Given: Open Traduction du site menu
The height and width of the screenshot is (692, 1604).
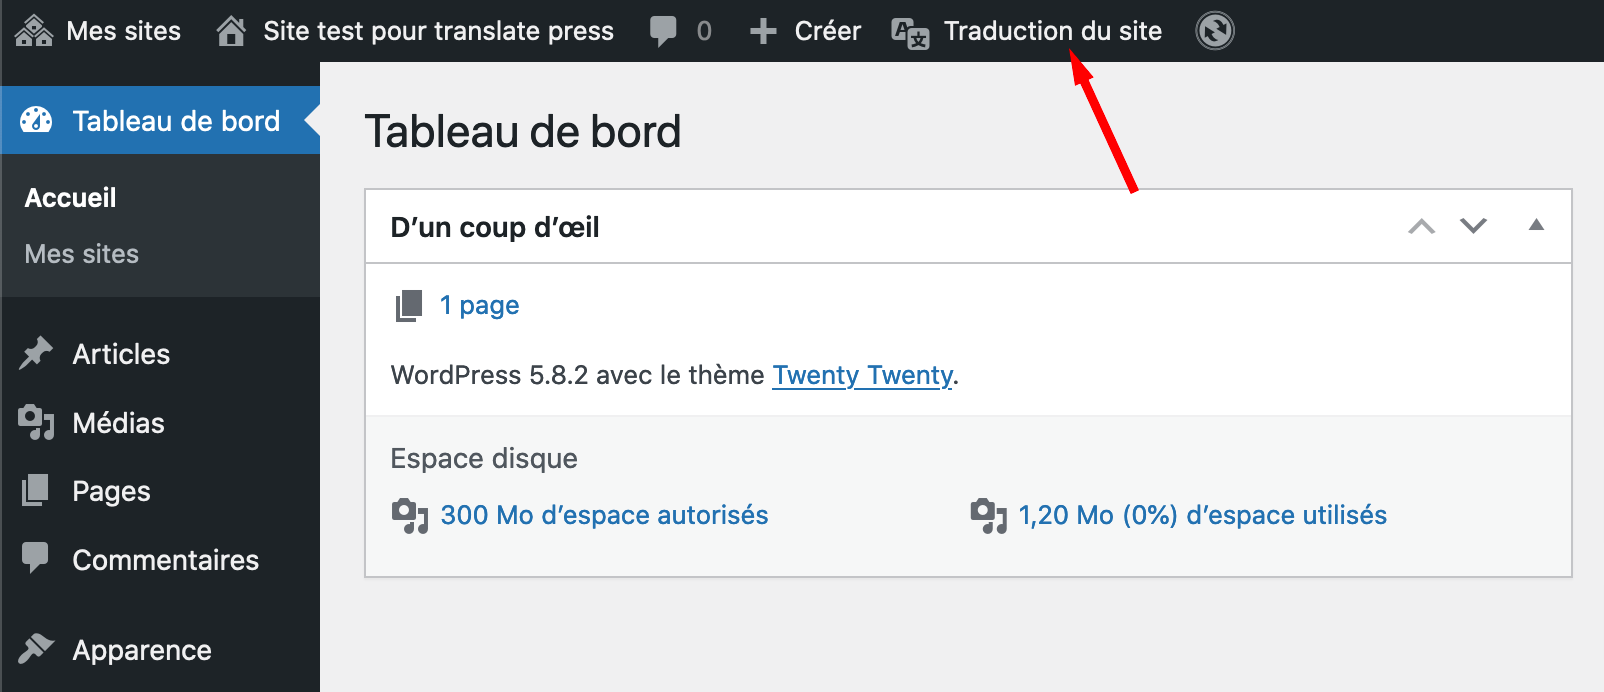Looking at the screenshot, I should click(x=1052, y=31).
